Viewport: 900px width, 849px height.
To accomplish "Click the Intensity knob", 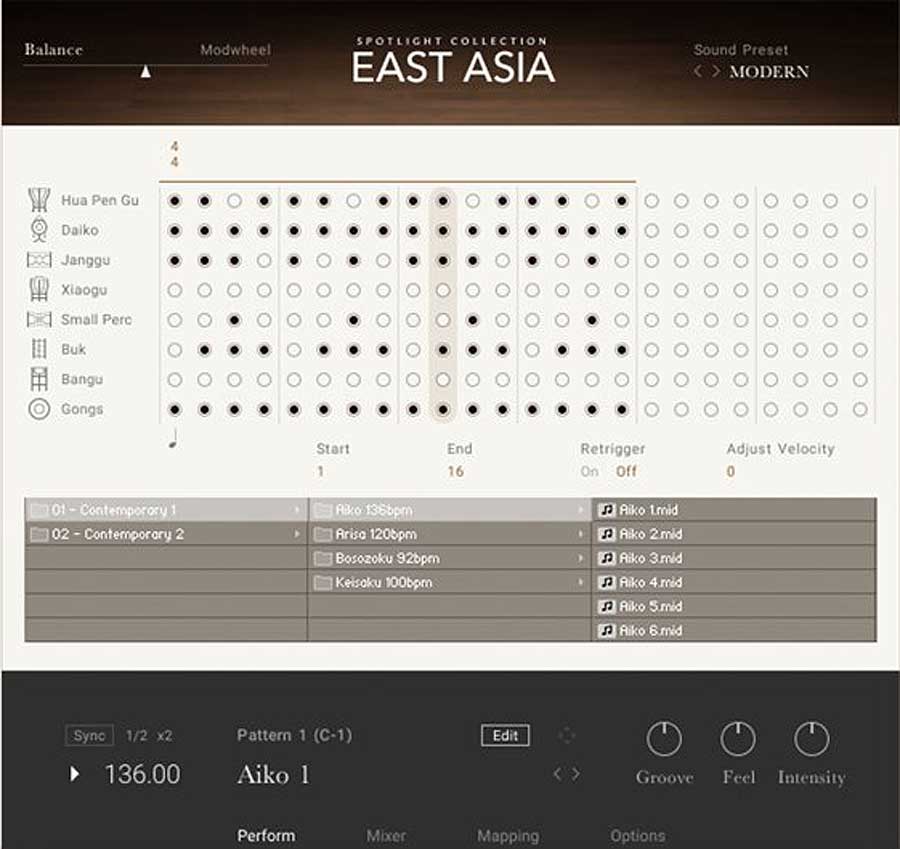I will click(x=812, y=739).
